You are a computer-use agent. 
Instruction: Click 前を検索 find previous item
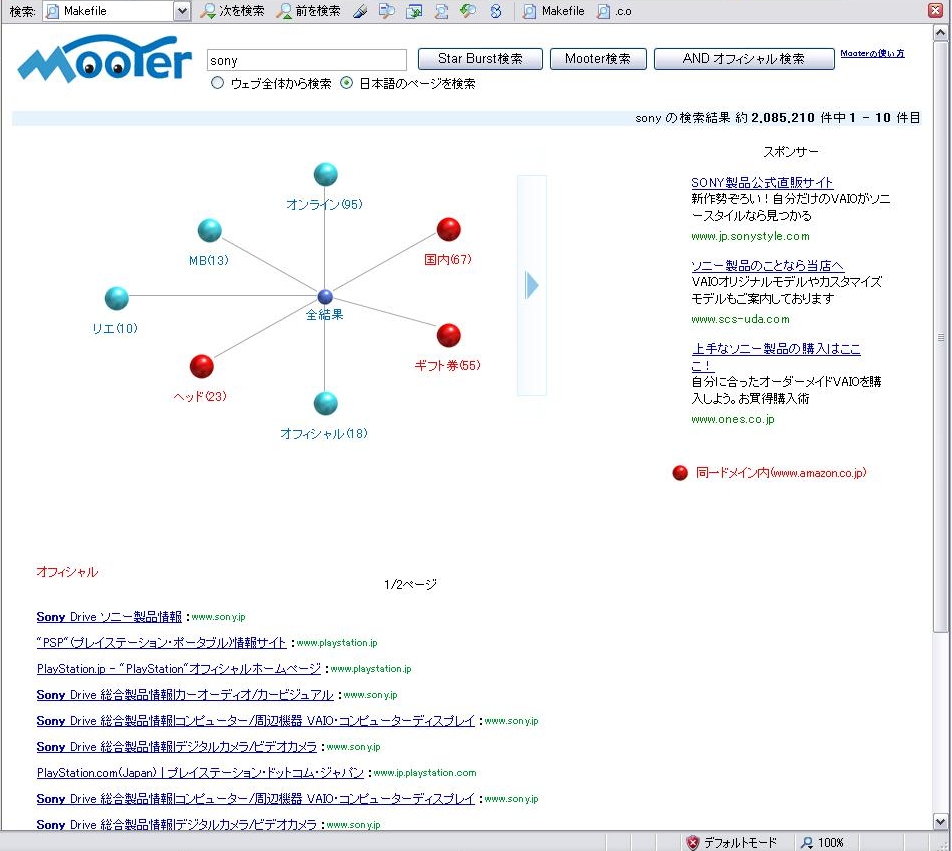coord(308,11)
